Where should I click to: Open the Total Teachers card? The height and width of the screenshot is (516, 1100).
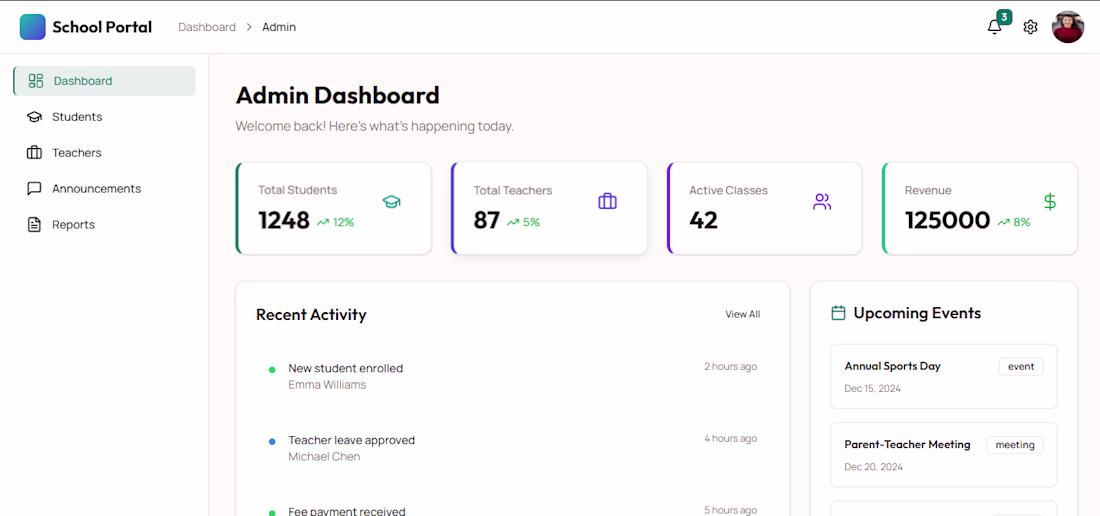click(x=549, y=208)
